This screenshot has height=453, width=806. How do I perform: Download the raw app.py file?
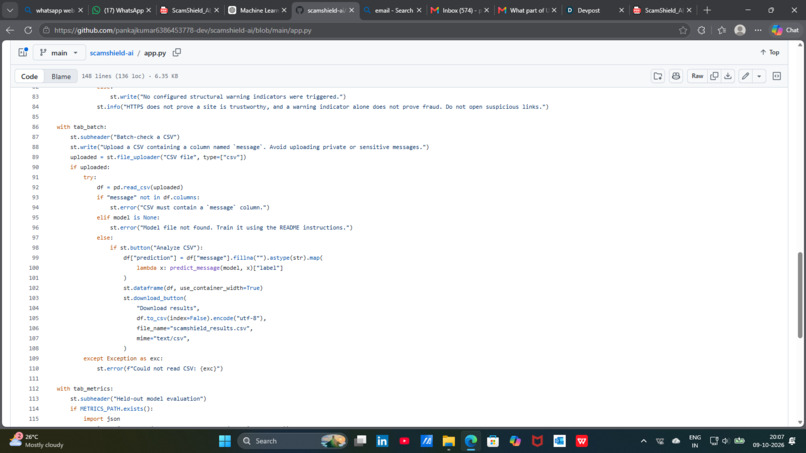coord(728,76)
